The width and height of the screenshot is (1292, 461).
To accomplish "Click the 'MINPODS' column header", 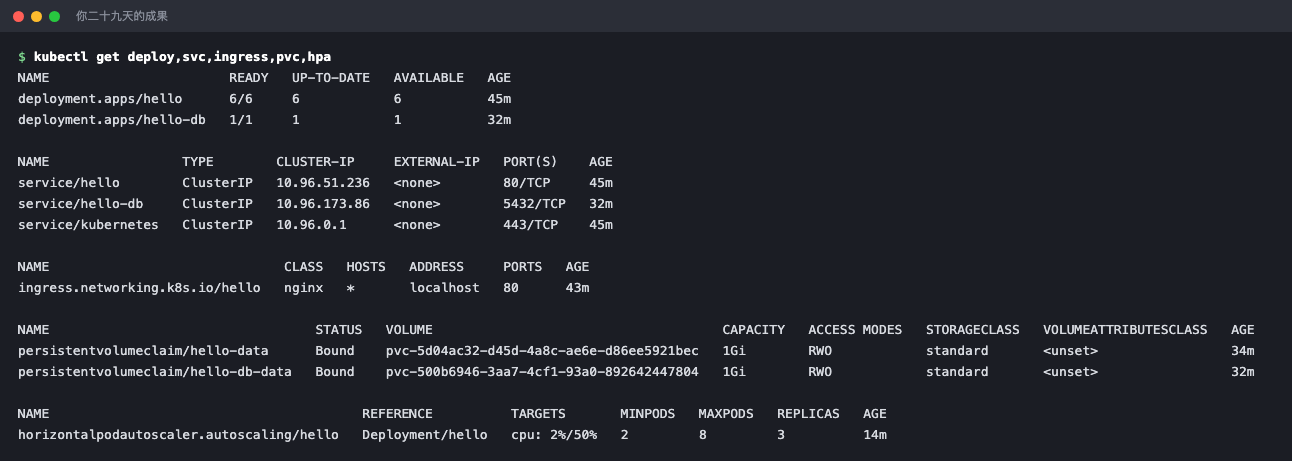I will pyautogui.click(x=647, y=414).
